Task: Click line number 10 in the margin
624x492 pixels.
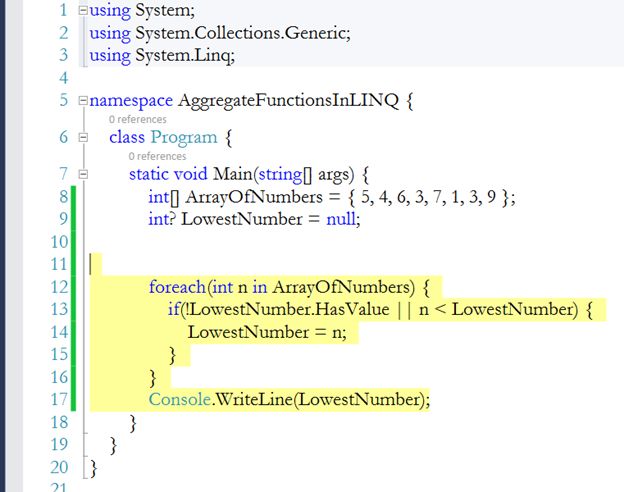Action: tap(60, 242)
